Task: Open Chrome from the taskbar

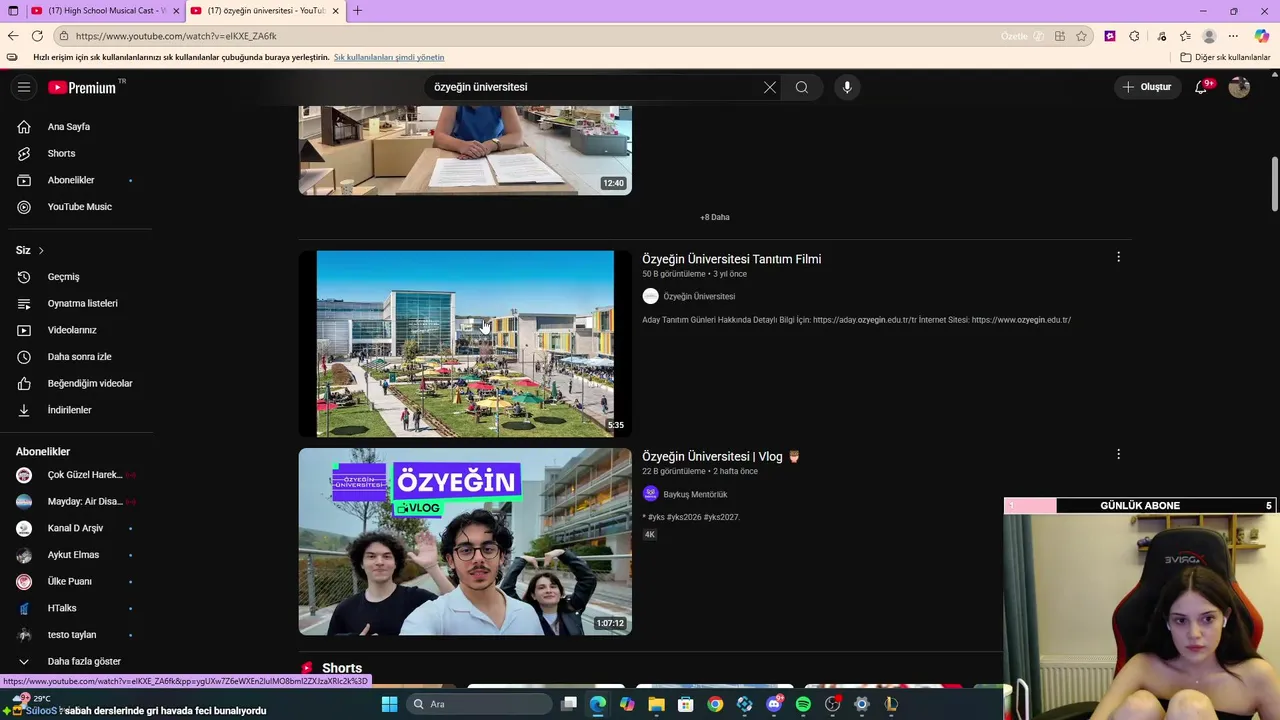Action: click(x=715, y=704)
